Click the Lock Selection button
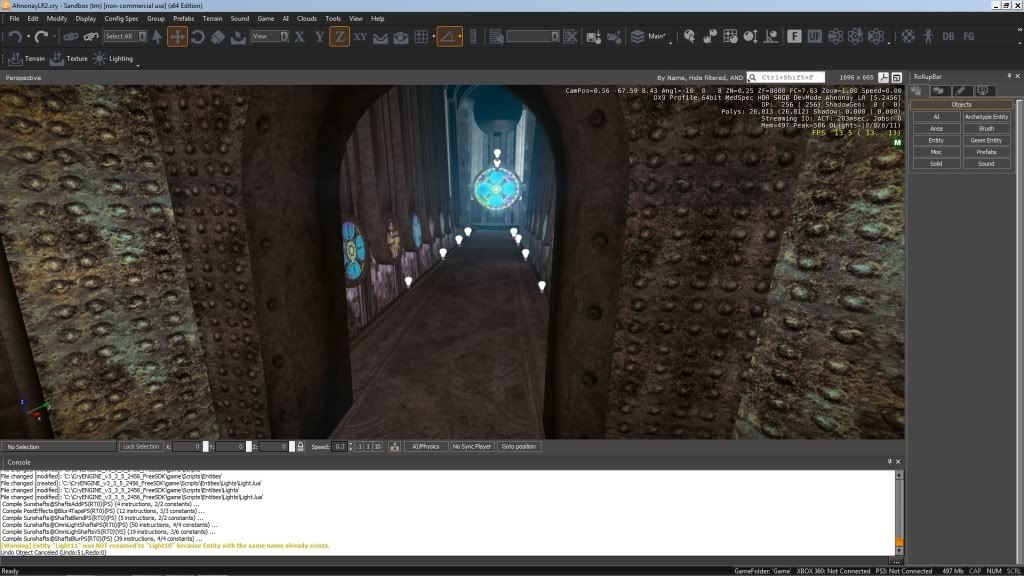 pos(141,447)
